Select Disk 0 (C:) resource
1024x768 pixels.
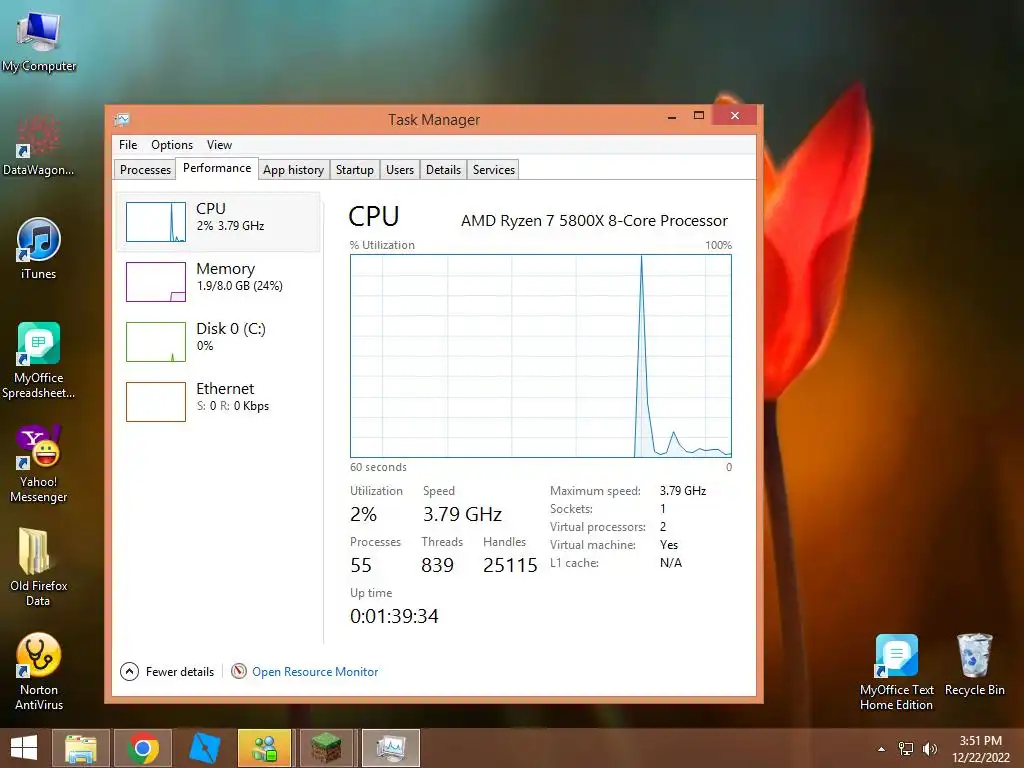click(x=219, y=342)
